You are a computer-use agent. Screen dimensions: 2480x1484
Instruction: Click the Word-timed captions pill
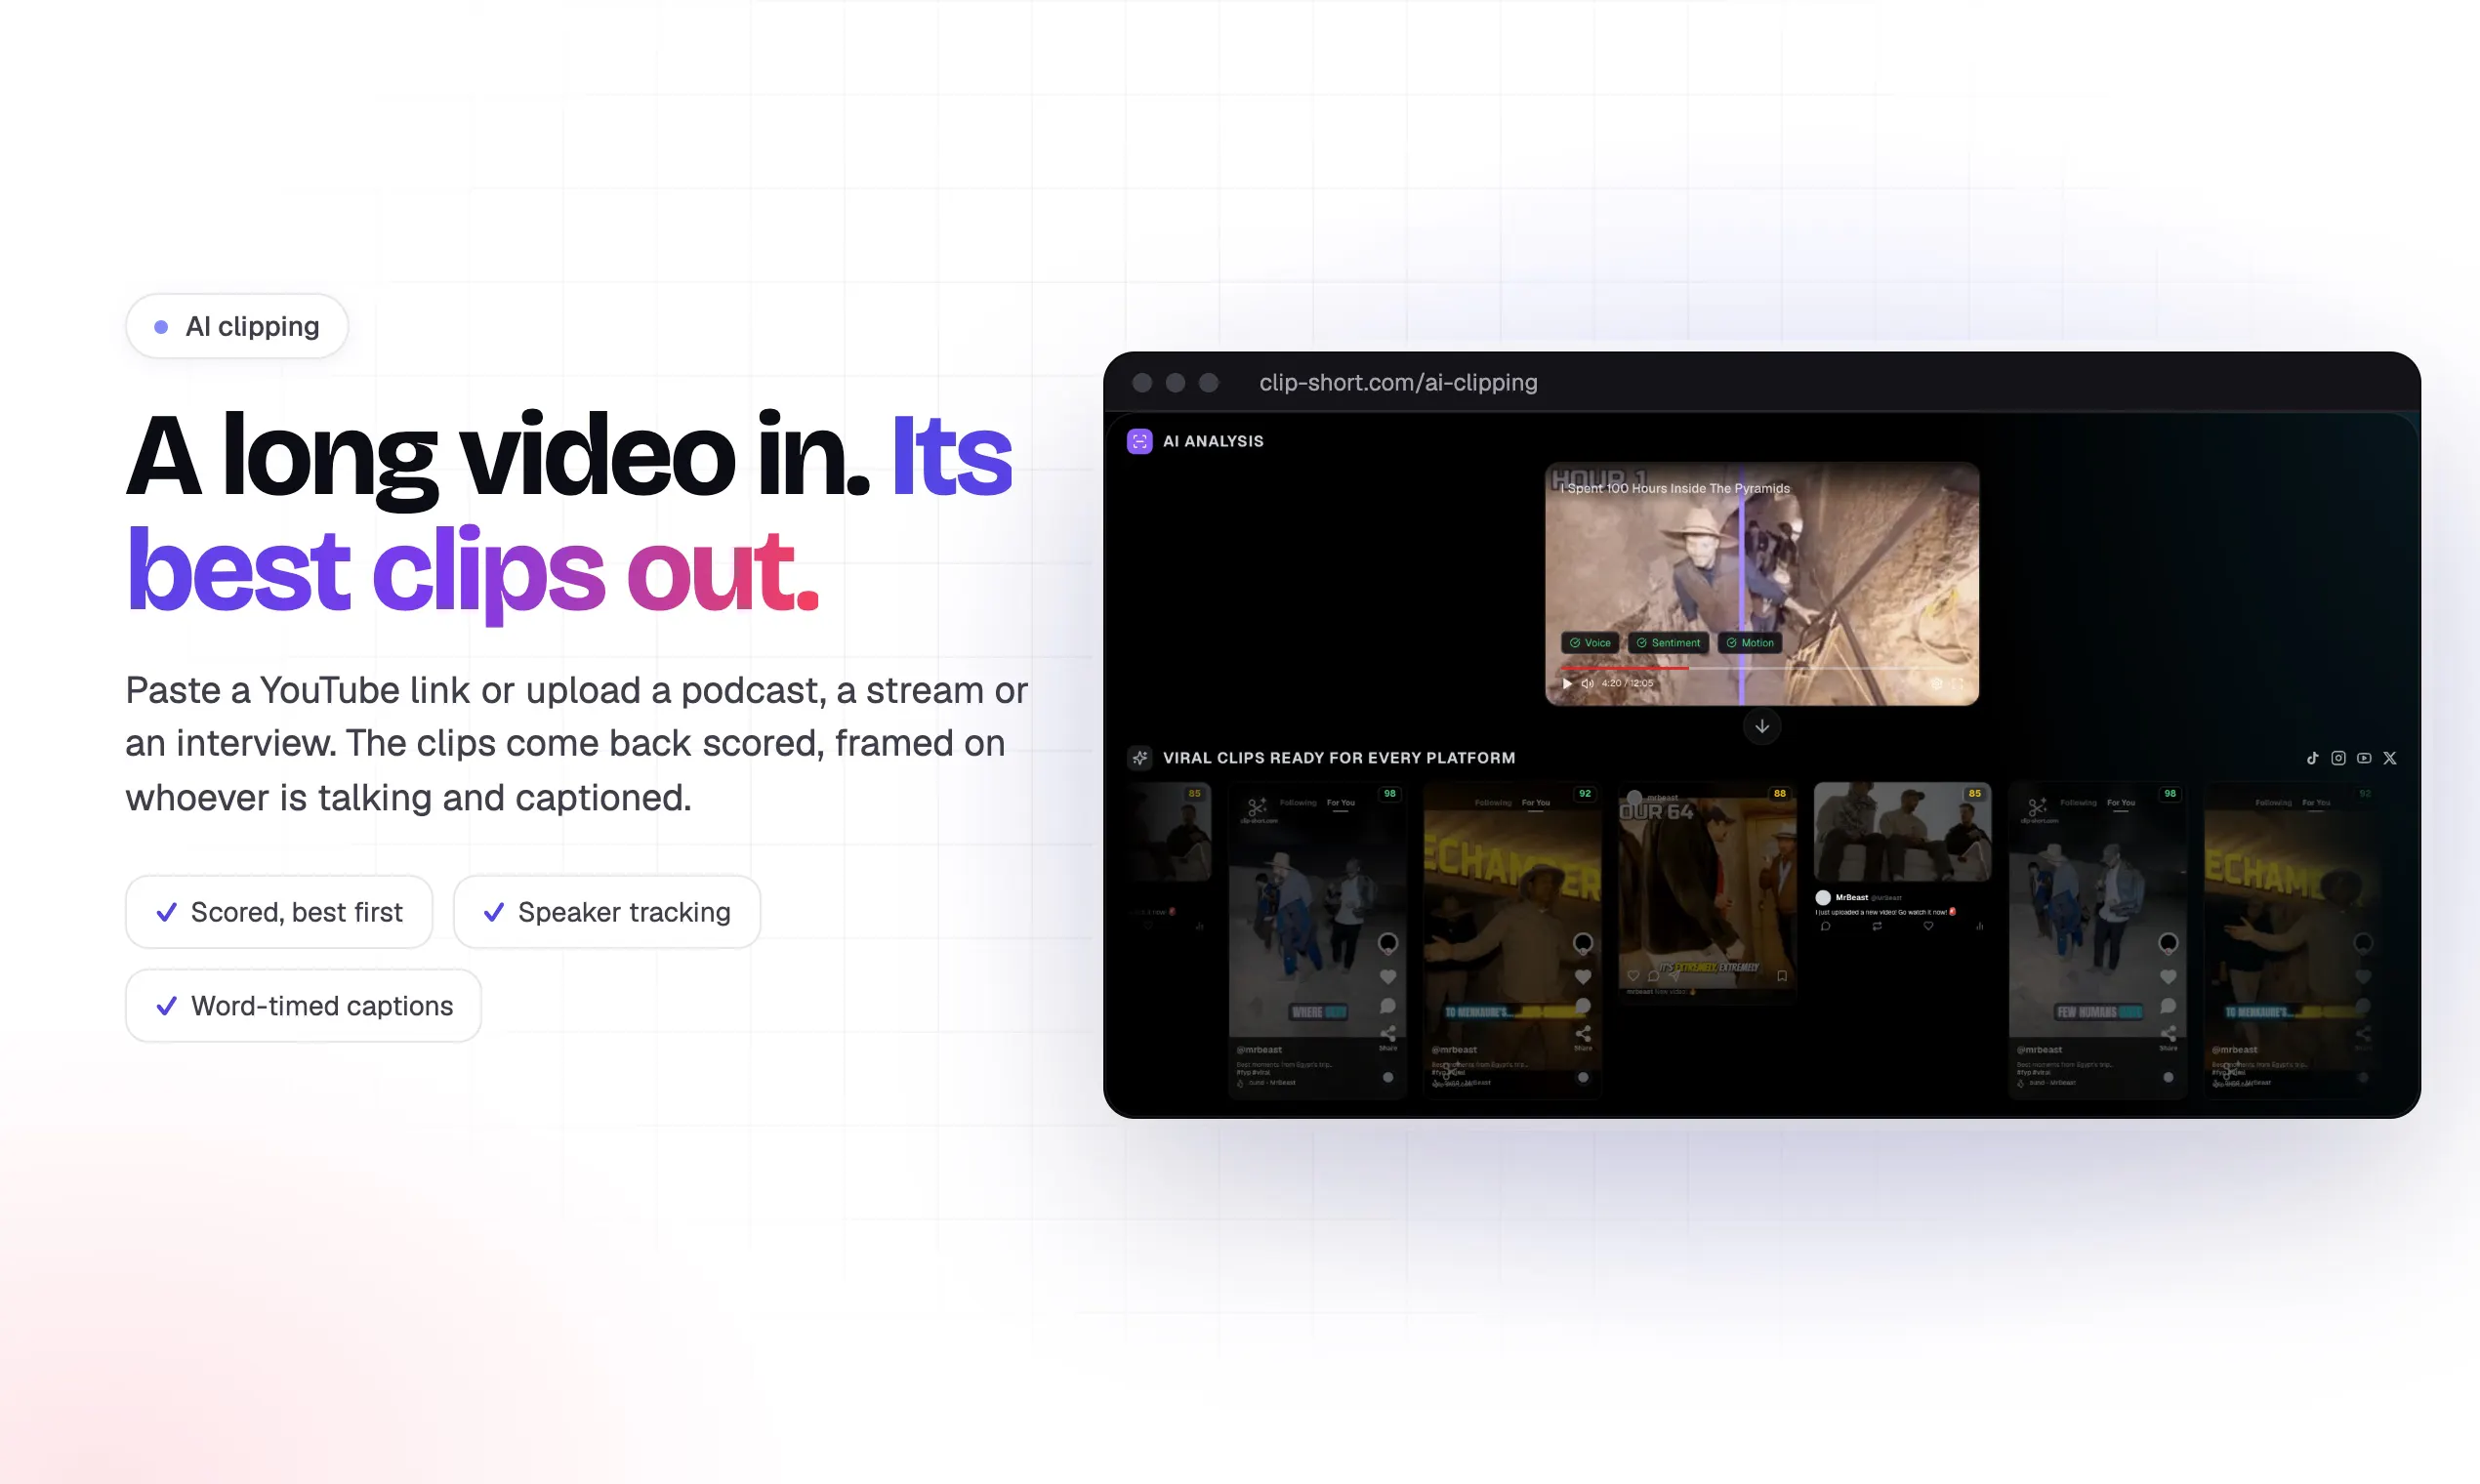303,1005
